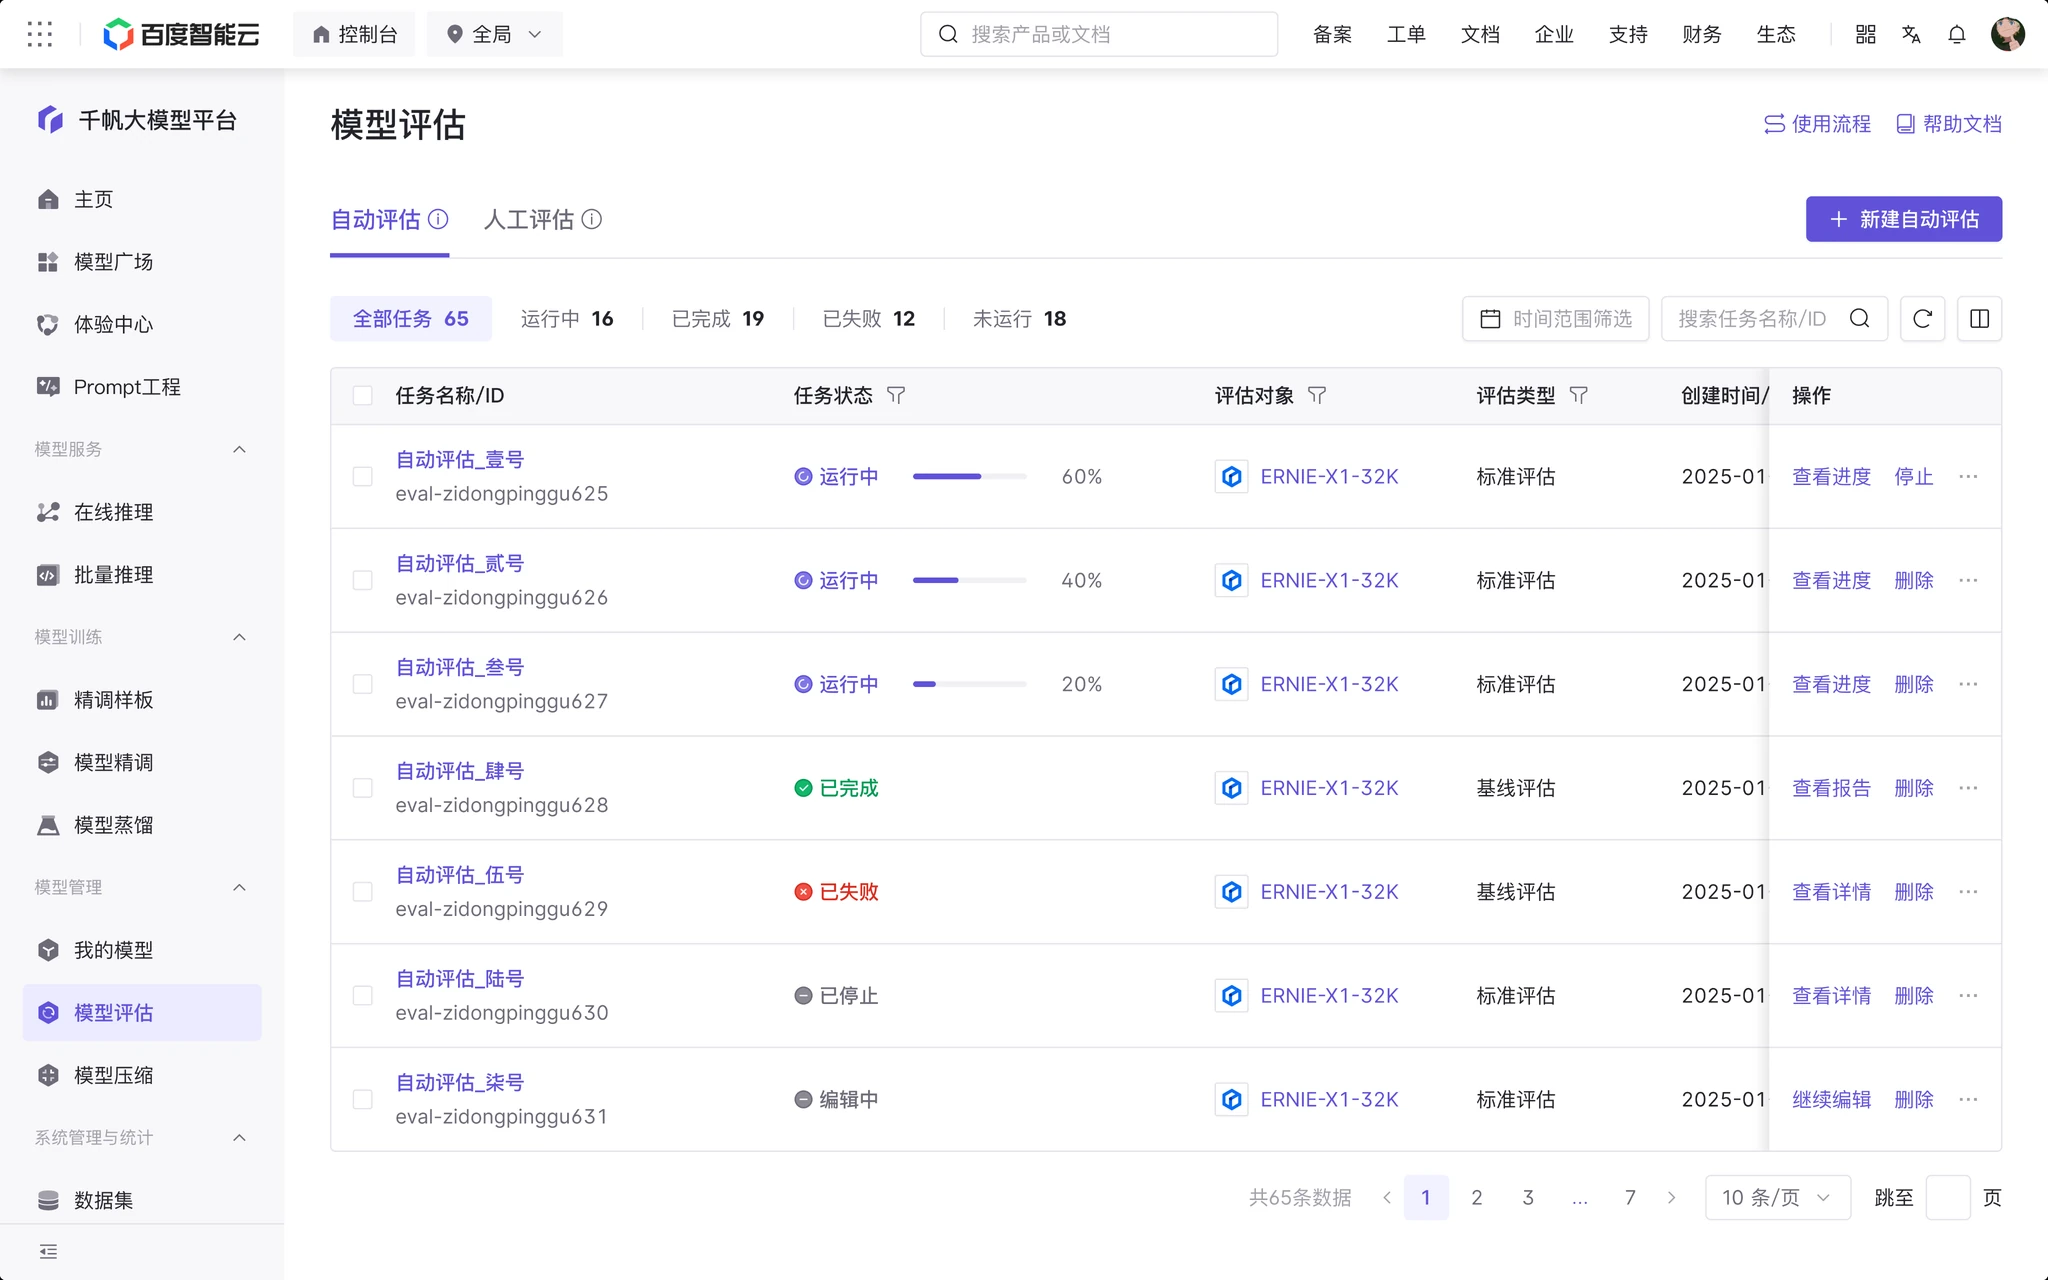Stop the 自动评估_壹号 task

pyautogui.click(x=1914, y=477)
